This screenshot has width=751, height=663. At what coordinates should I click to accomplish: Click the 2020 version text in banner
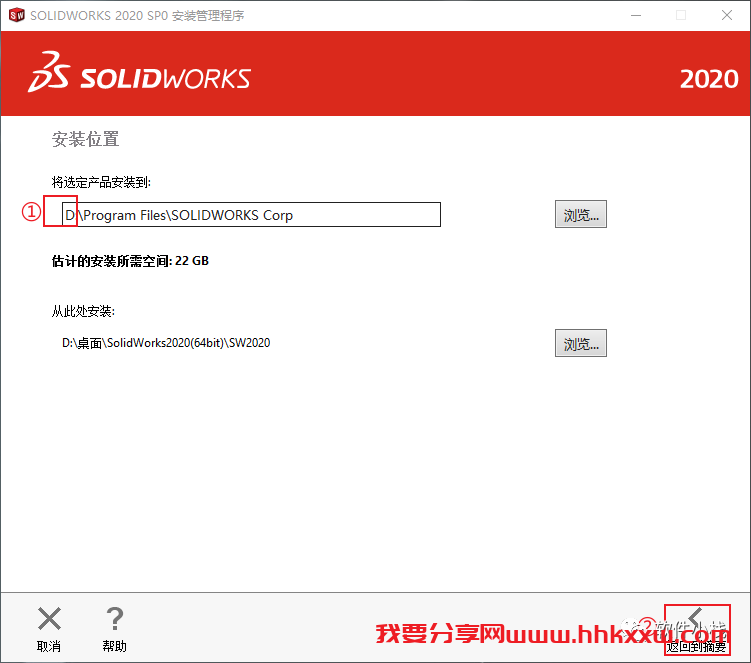point(709,79)
